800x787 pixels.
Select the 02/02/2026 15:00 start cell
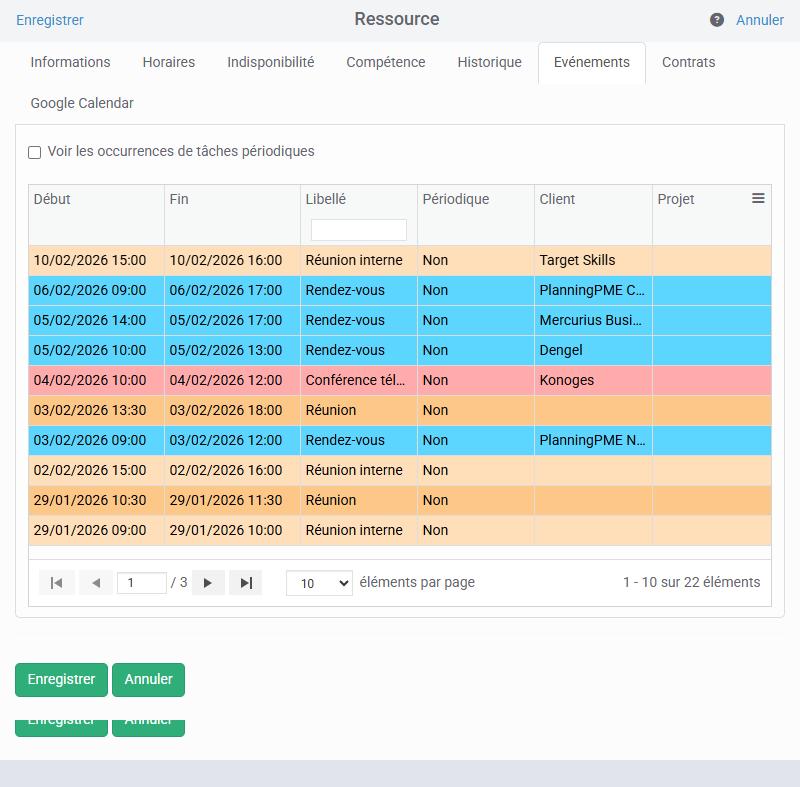[x=96, y=470]
